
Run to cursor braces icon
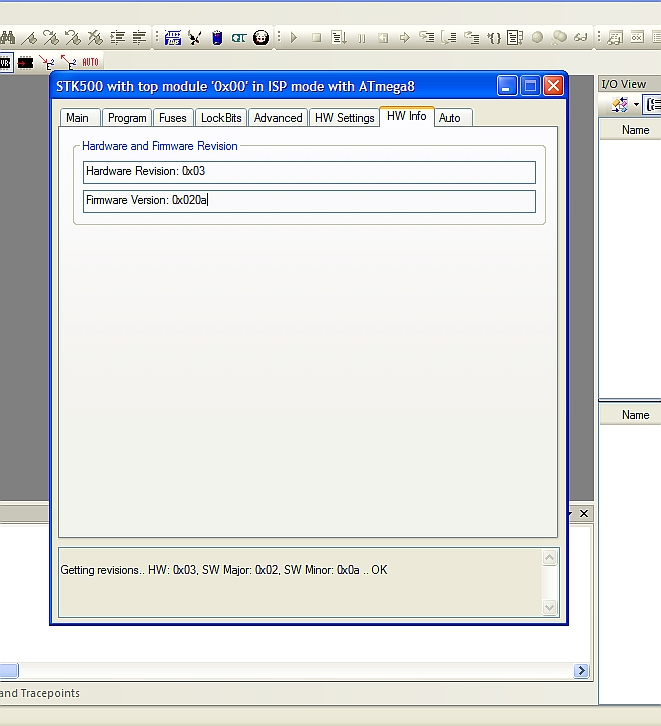494,38
